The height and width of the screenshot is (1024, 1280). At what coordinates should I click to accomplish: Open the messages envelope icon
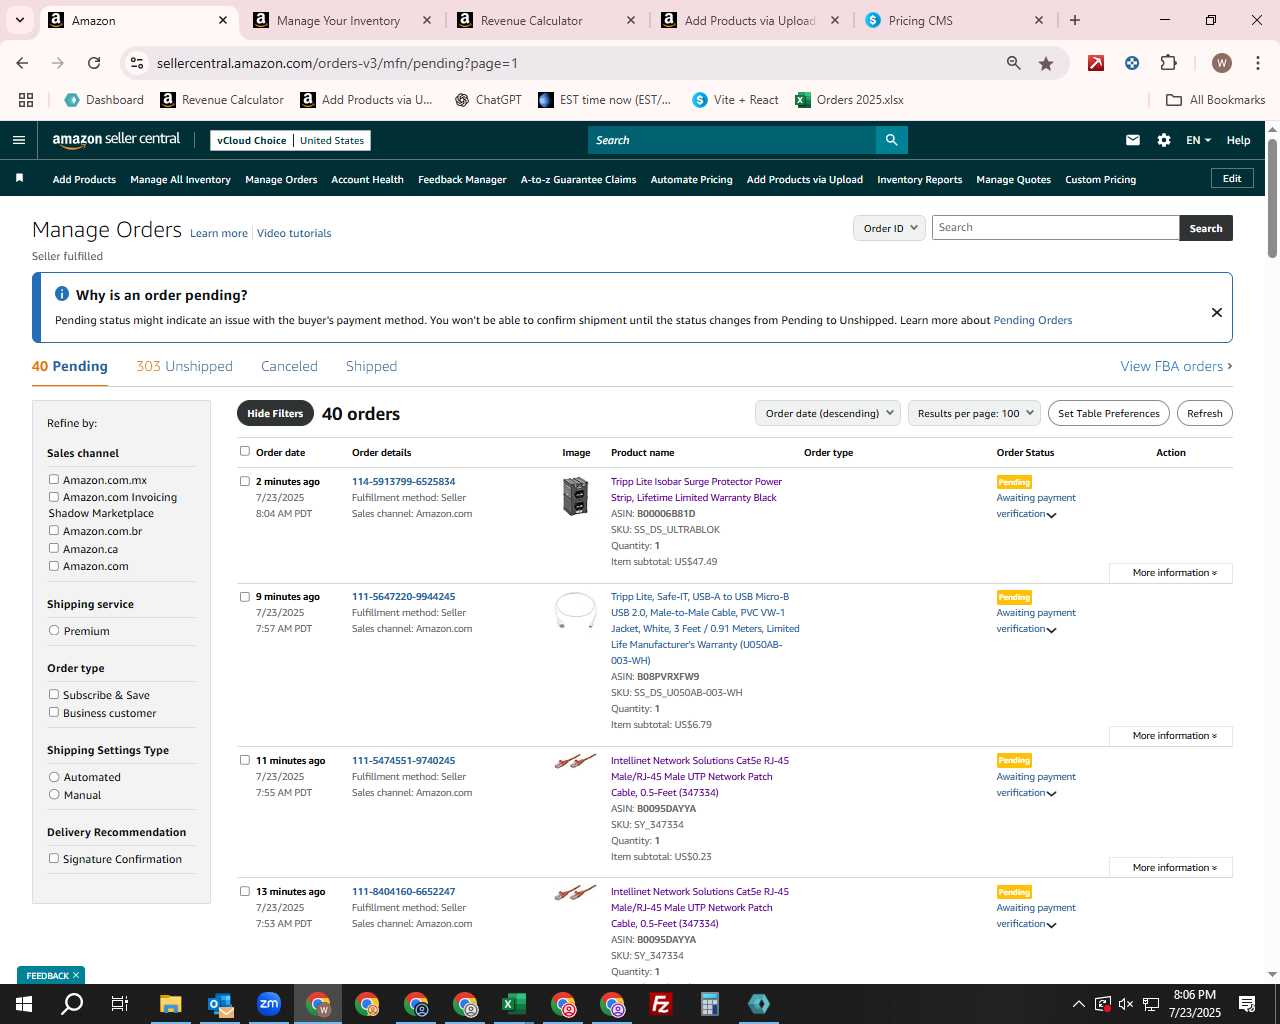pyautogui.click(x=1133, y=140)
